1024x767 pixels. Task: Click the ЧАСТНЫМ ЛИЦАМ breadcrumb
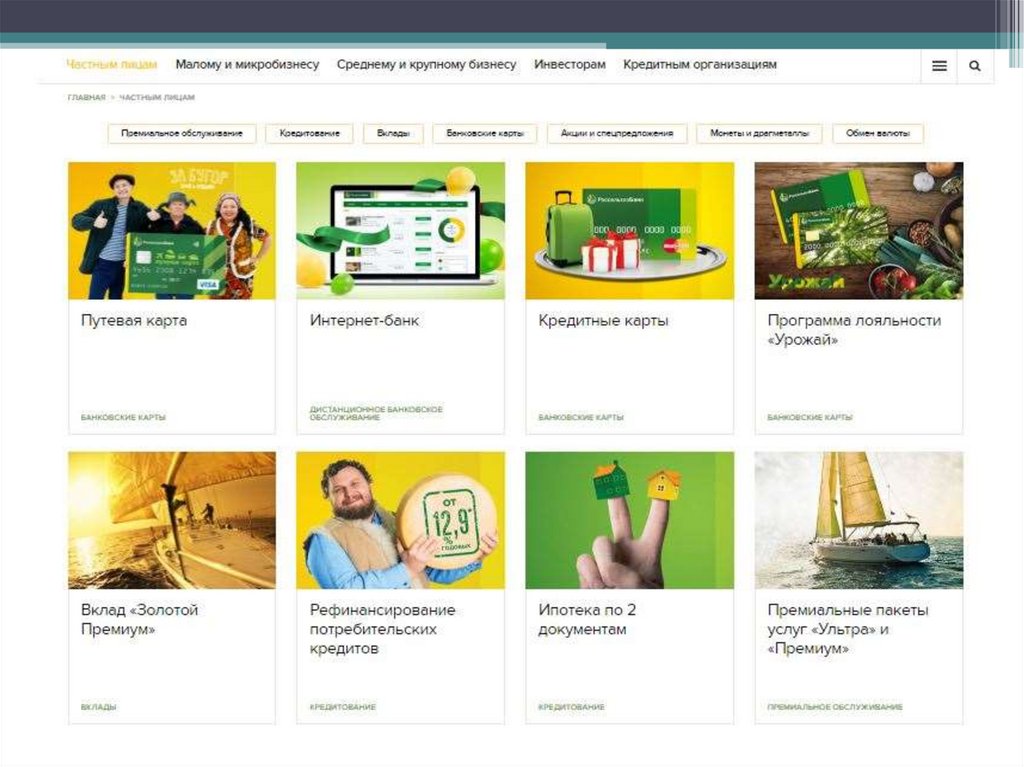(x=157, y=97)
